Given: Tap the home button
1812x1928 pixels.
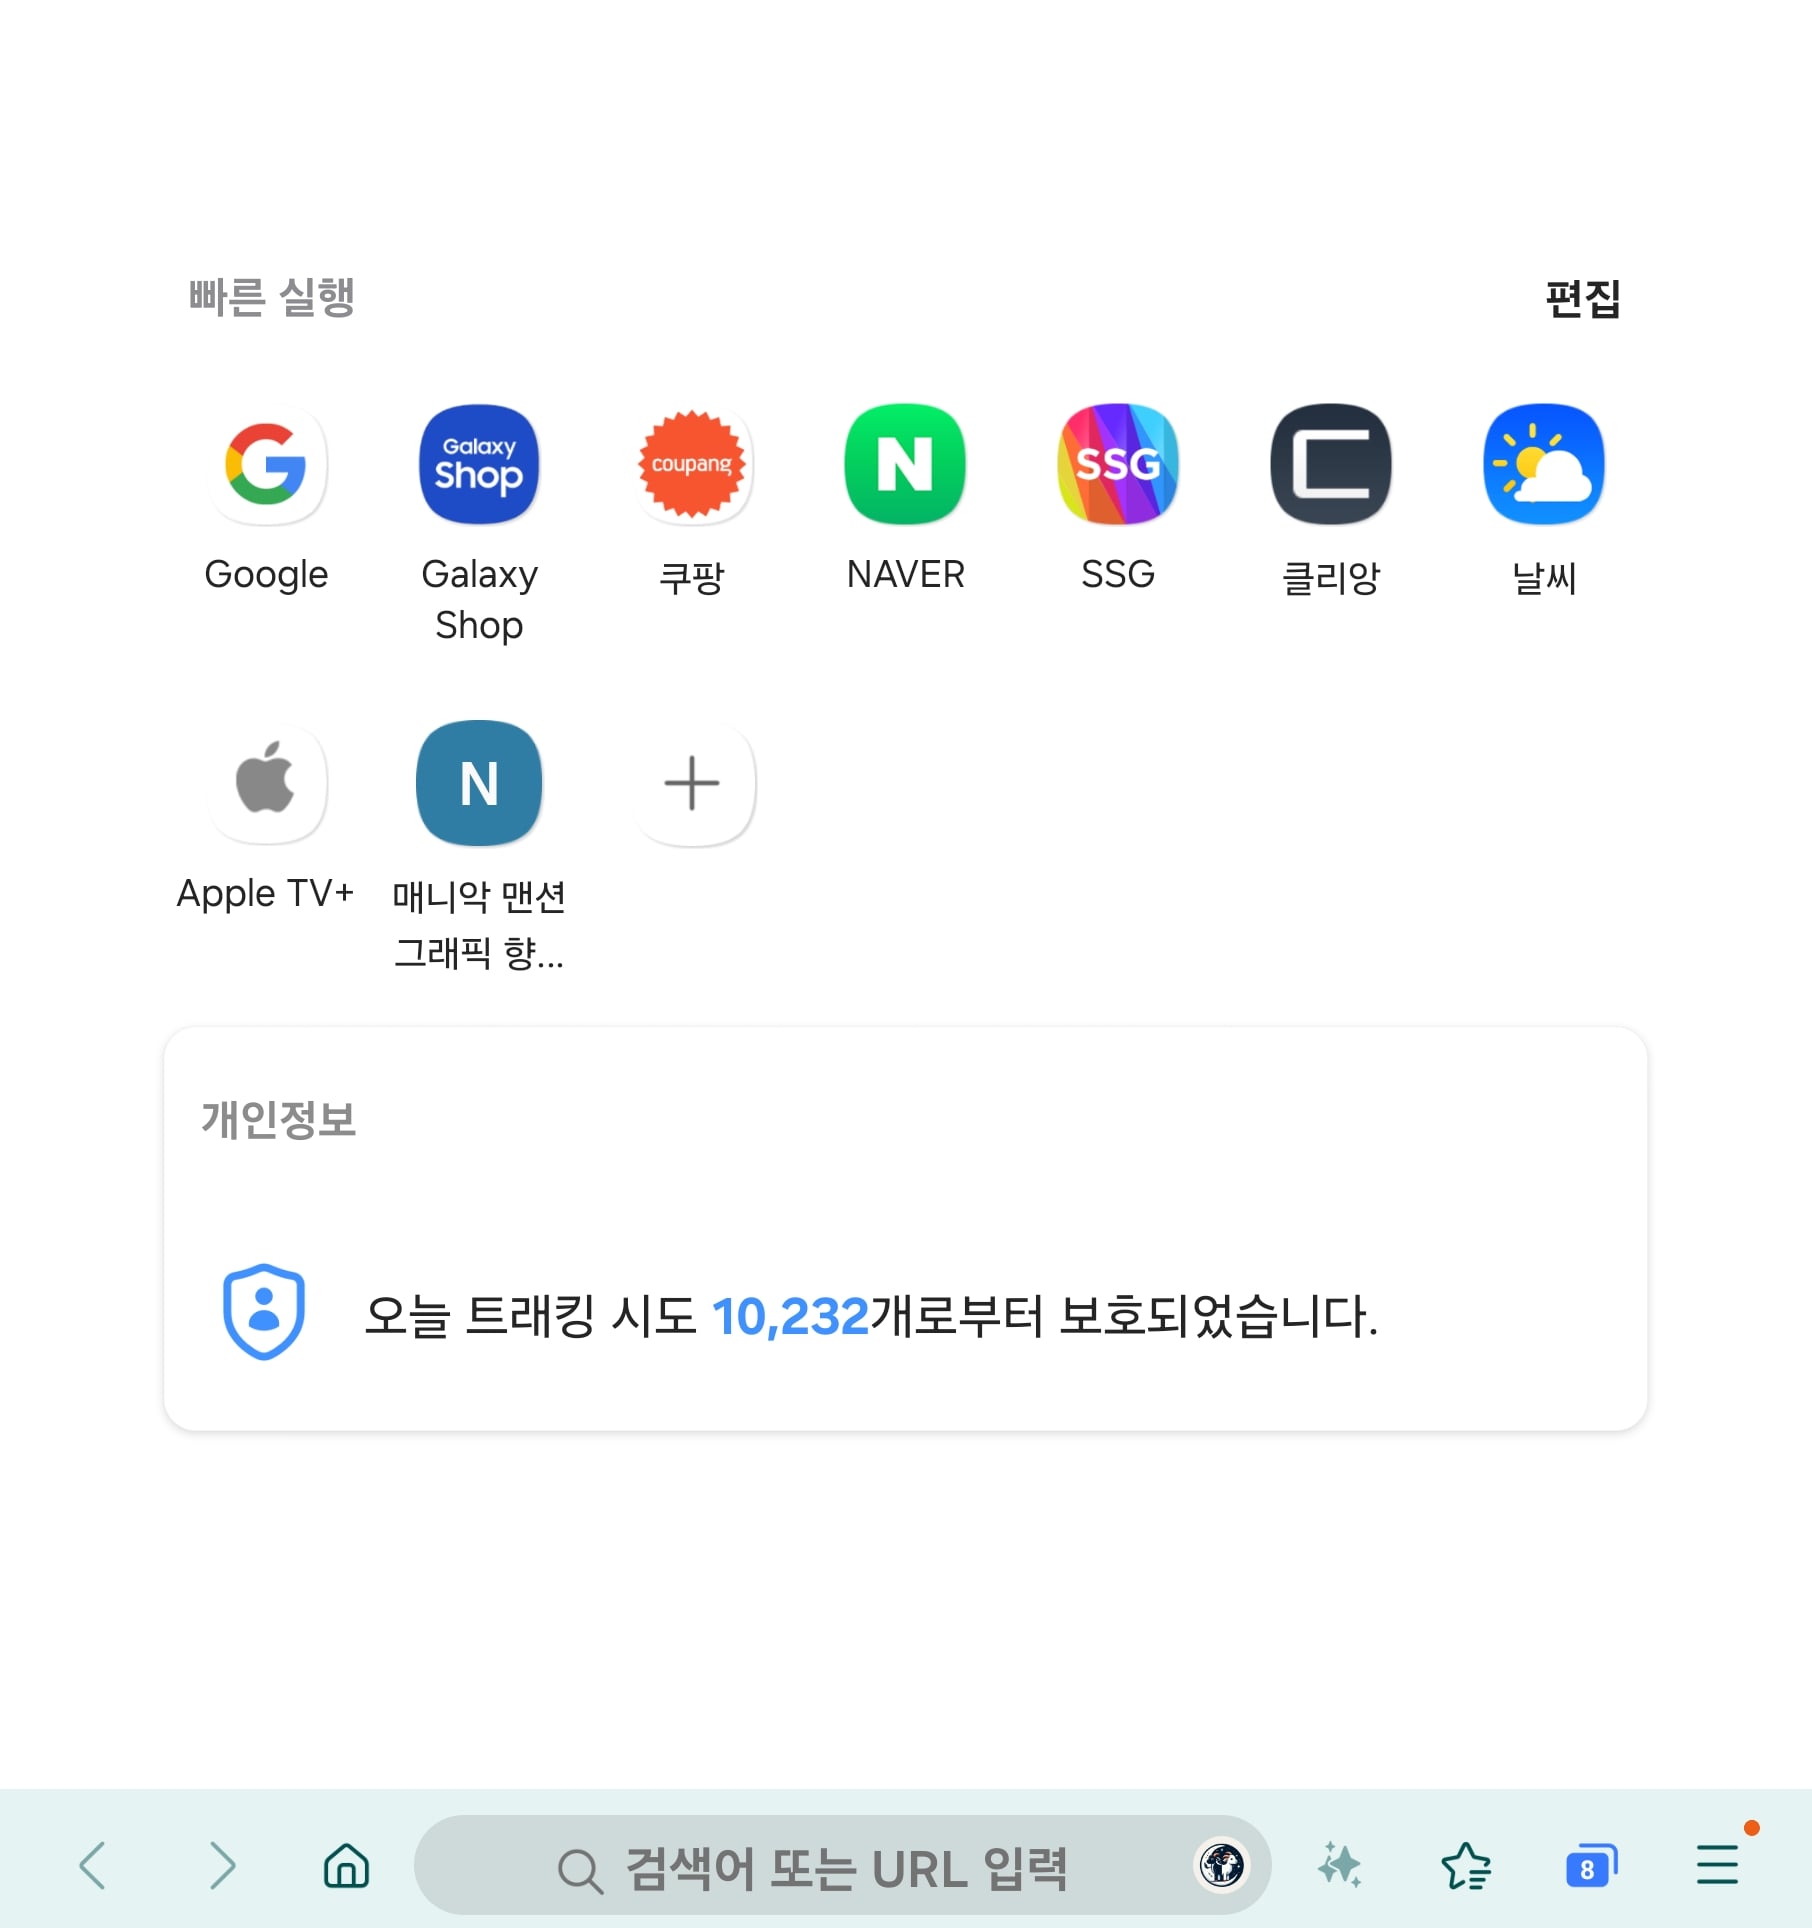Looking at the screenshot, I should click(x=347, y=1866).
